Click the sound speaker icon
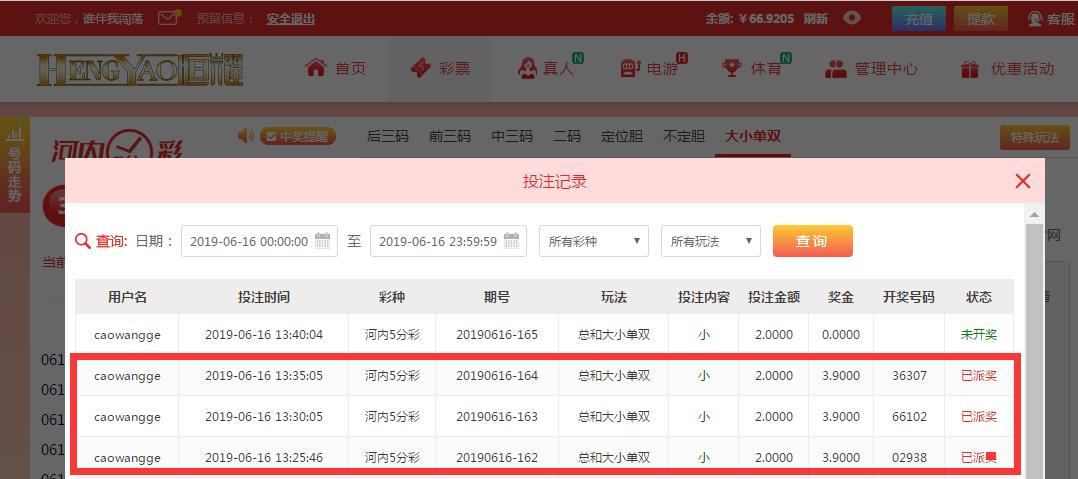The image size is (1078, 479). (245, 136)
